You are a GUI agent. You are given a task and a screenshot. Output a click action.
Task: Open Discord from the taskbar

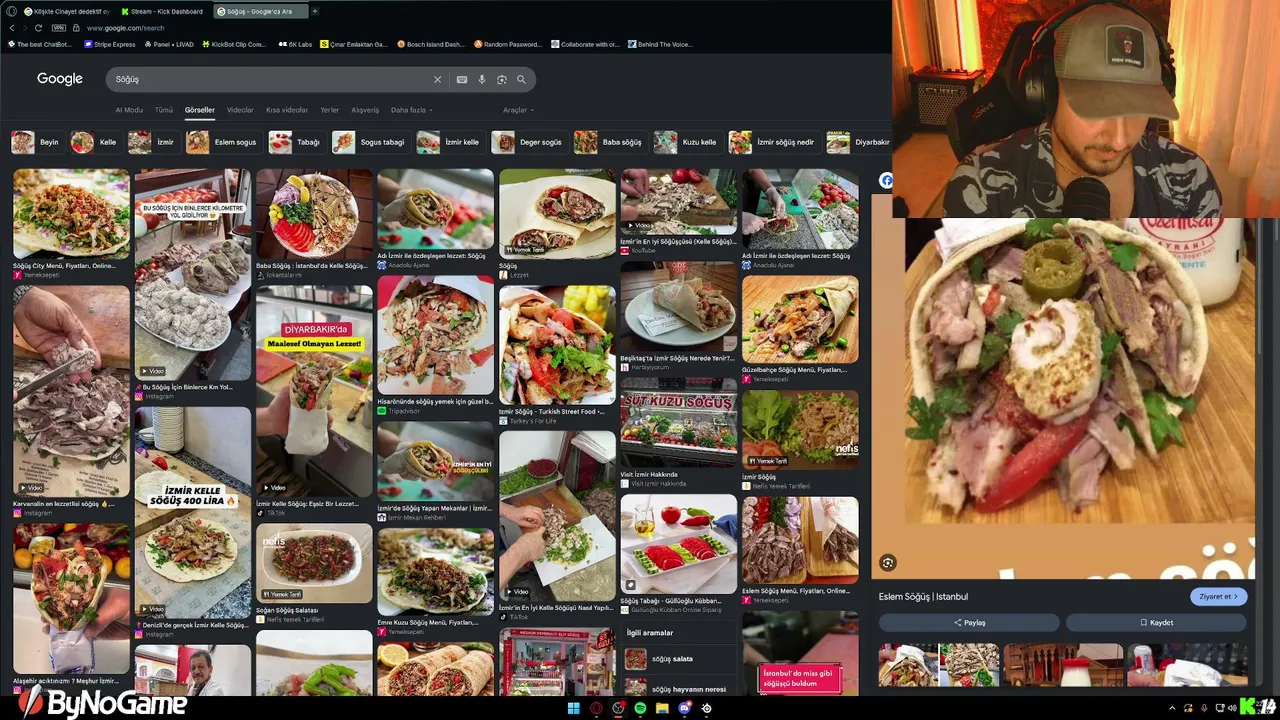684,708
